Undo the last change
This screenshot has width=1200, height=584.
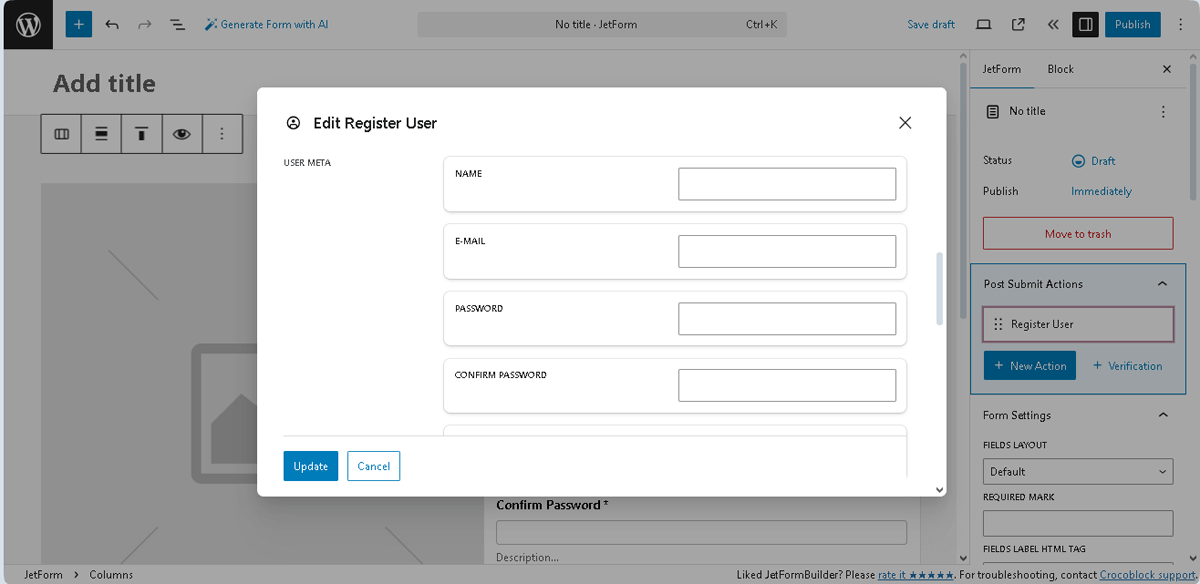tap(112, 24)
